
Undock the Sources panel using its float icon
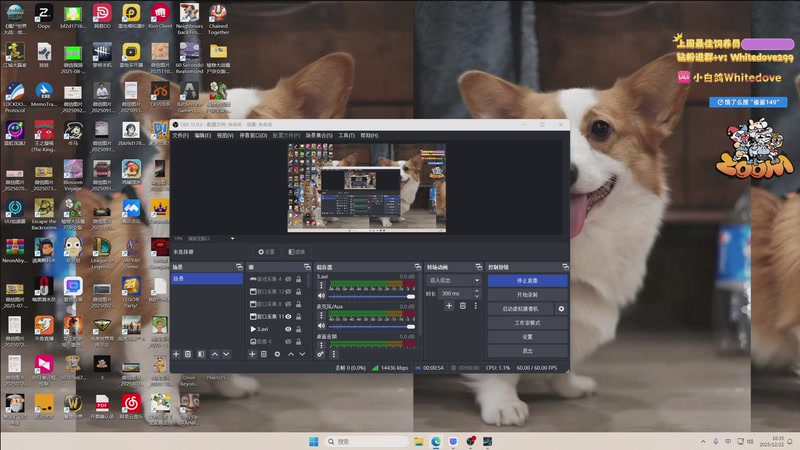tap(307, 267)
